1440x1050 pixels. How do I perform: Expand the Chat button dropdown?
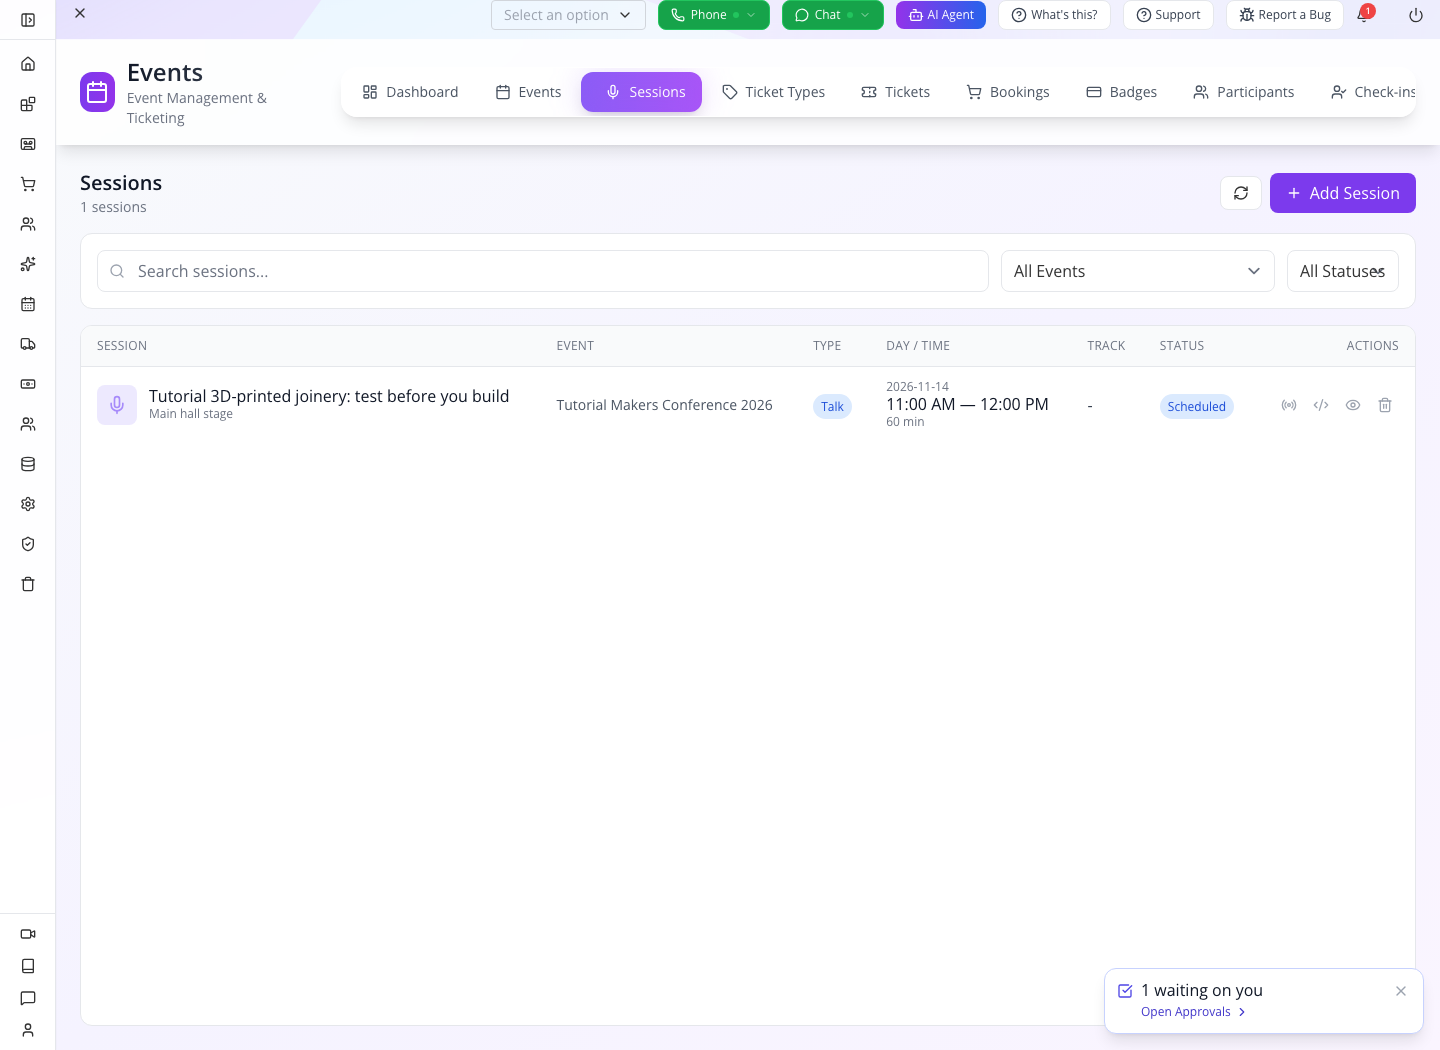point(865,15)
